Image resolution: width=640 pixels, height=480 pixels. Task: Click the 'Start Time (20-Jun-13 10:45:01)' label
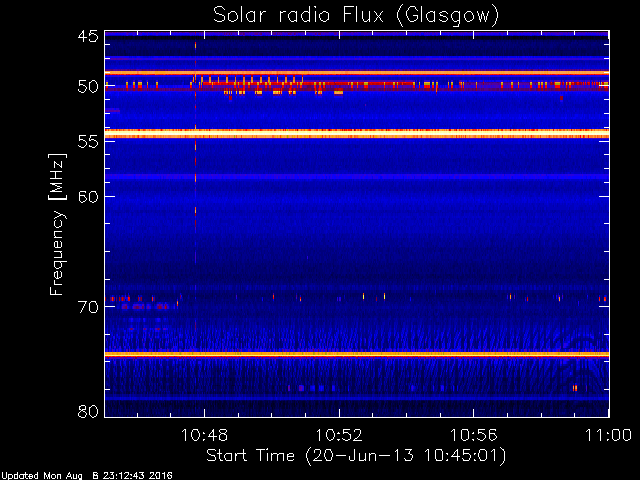click(x=356, y=455)
